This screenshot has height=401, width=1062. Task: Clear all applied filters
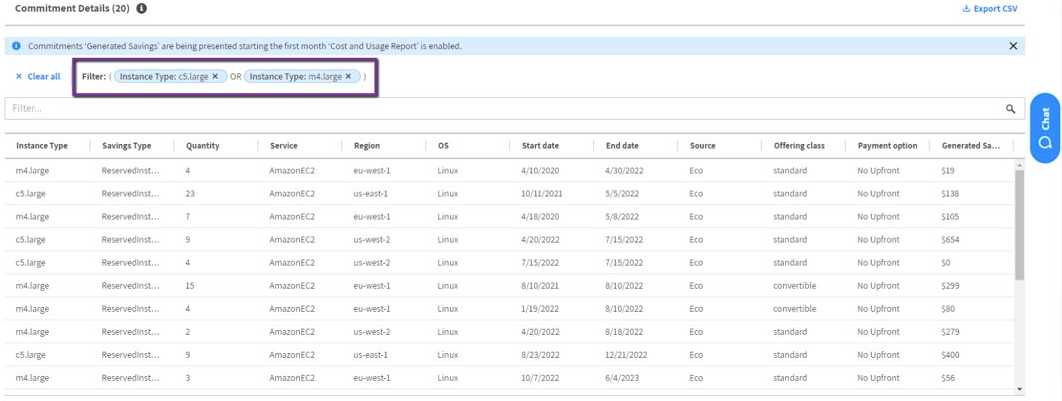(x=38, y=77)
